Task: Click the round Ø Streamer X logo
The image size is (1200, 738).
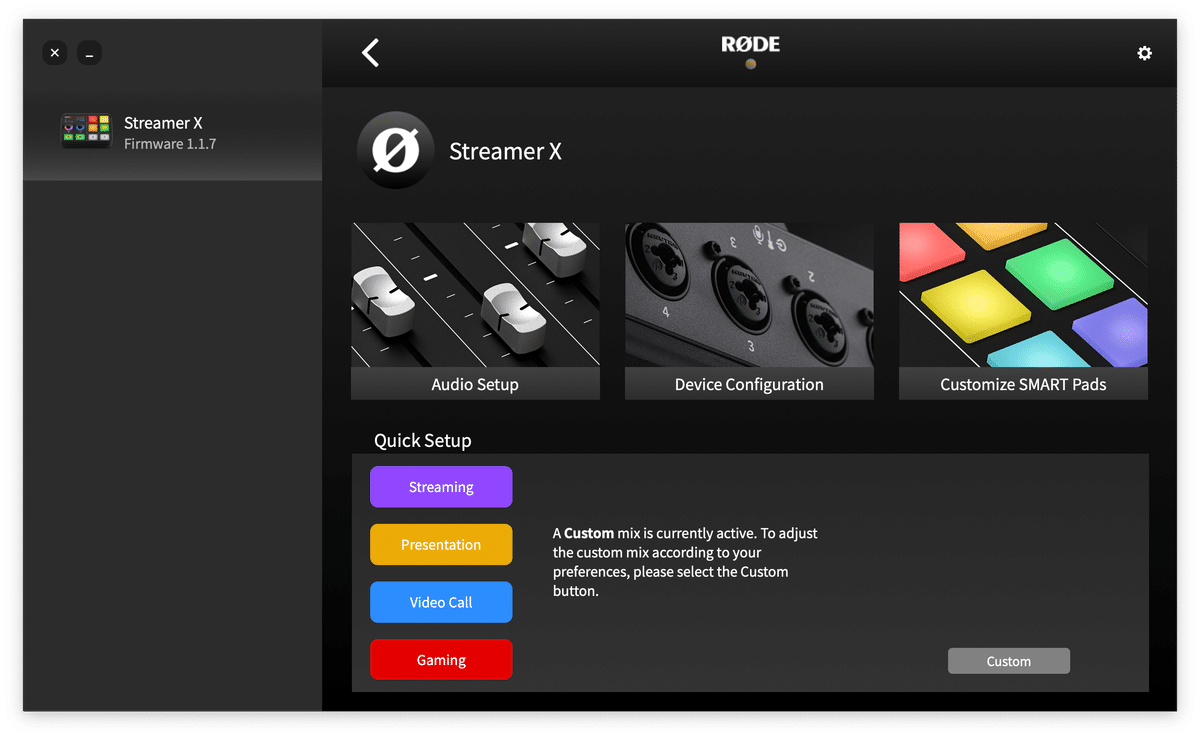Action: [x=395, y=151]
